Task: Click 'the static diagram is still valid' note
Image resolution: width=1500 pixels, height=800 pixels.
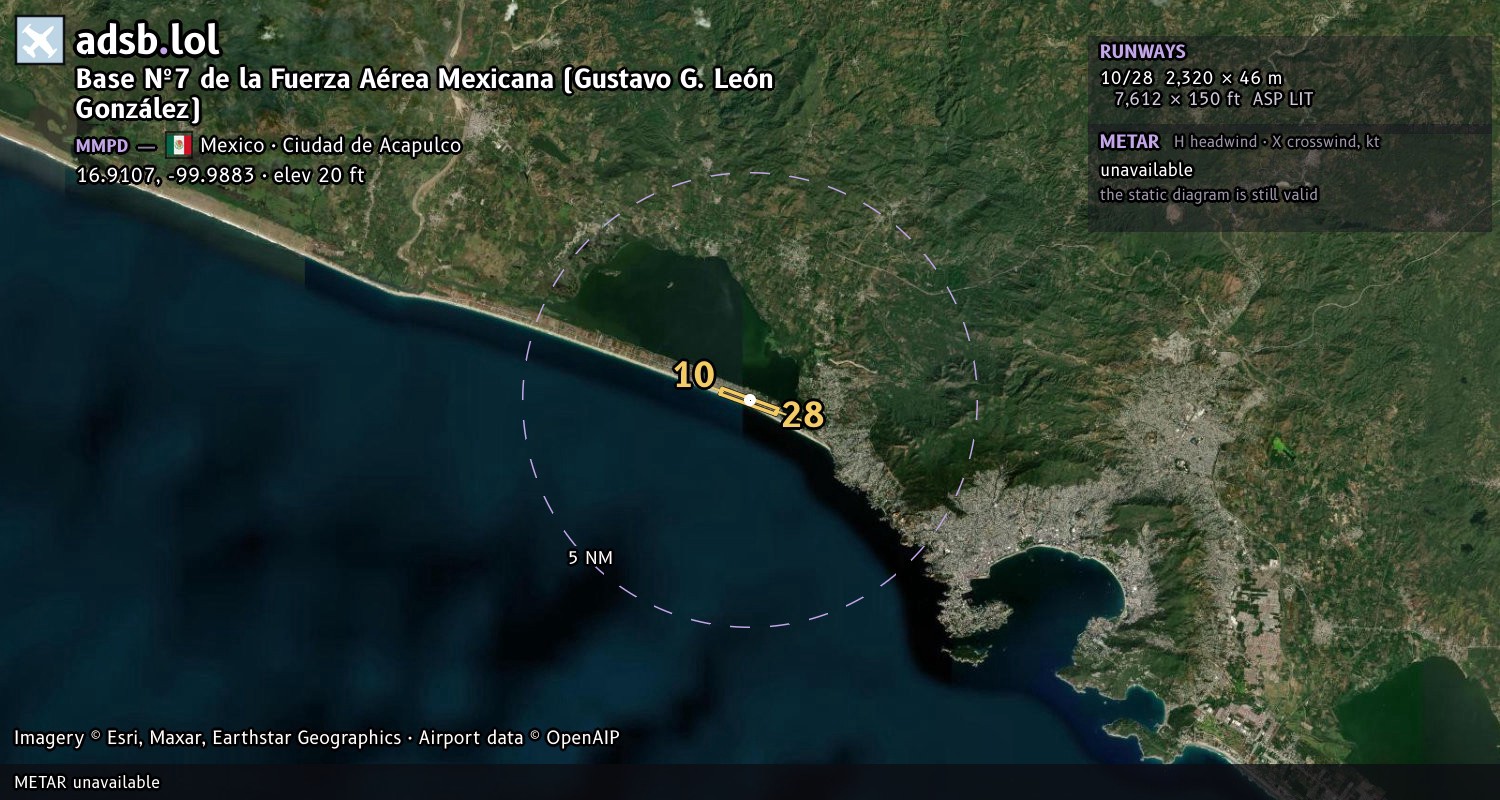Action: [x=1208, y=195]
